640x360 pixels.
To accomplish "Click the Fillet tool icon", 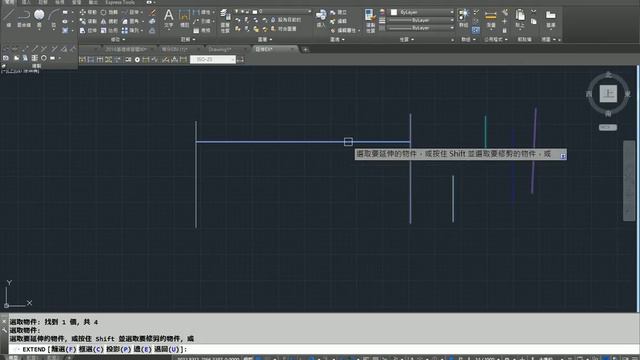I will tap(125, 21).
